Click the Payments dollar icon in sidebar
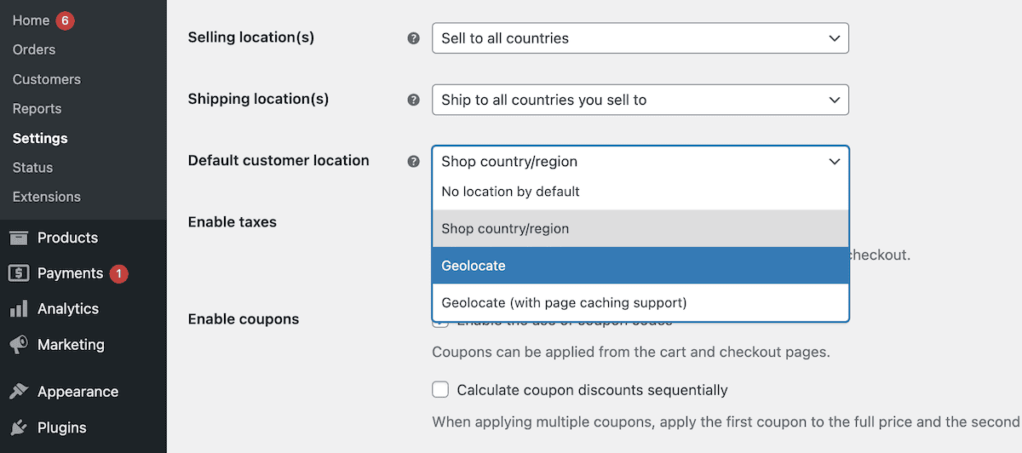The width and height of the screenshot is (1022, 453). coord(18,273)
